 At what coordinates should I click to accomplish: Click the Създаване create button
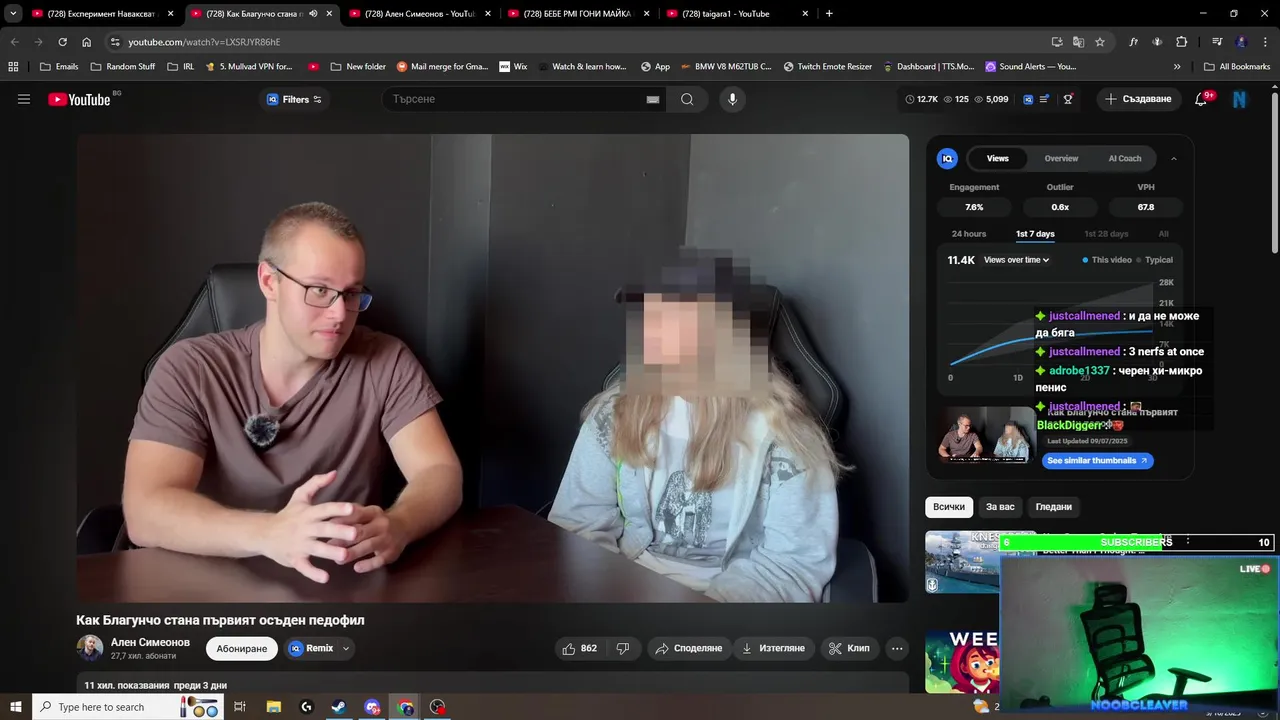point(1138,99)
